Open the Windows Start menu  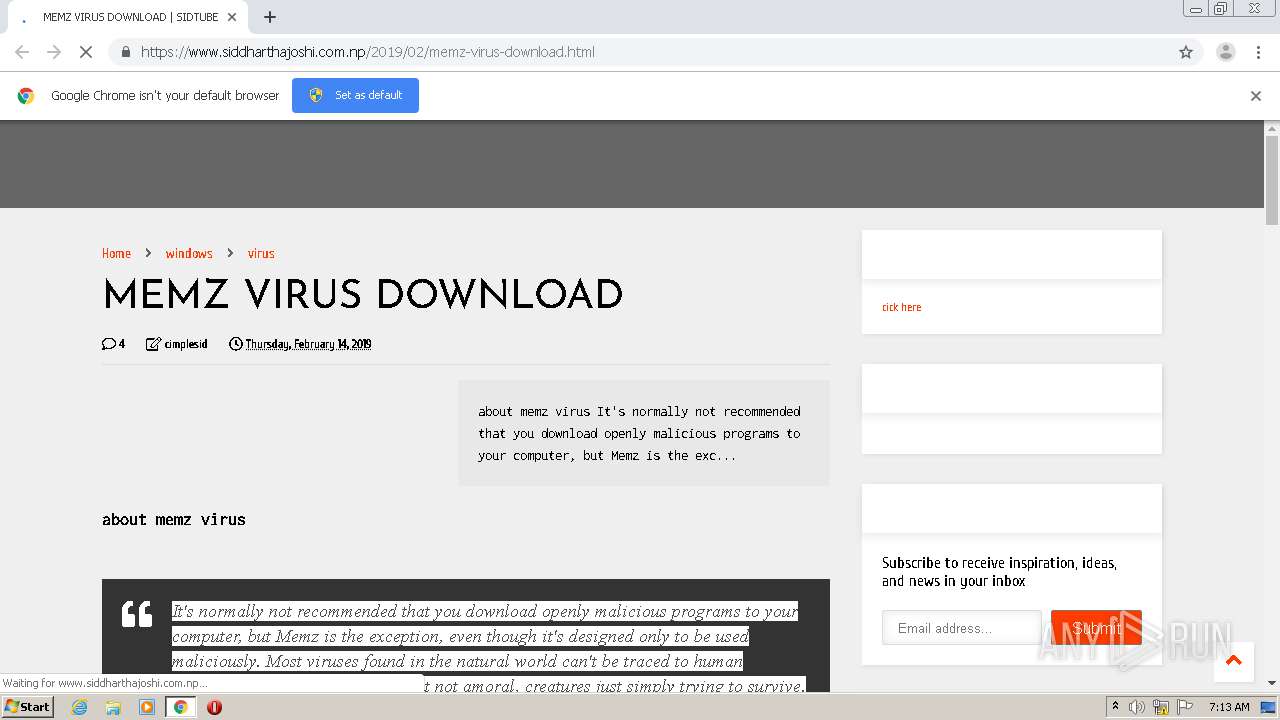pyautogui.click(x=27, y=707)
